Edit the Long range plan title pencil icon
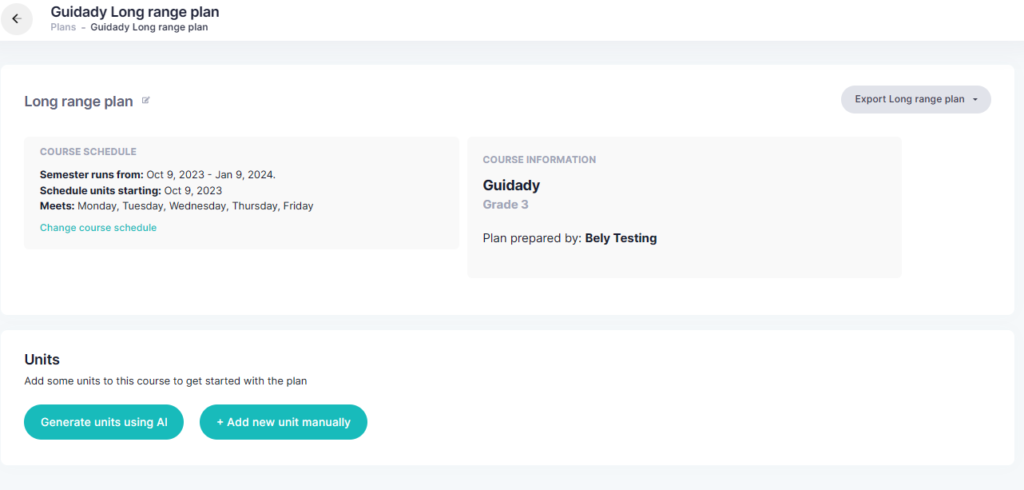 146,101
